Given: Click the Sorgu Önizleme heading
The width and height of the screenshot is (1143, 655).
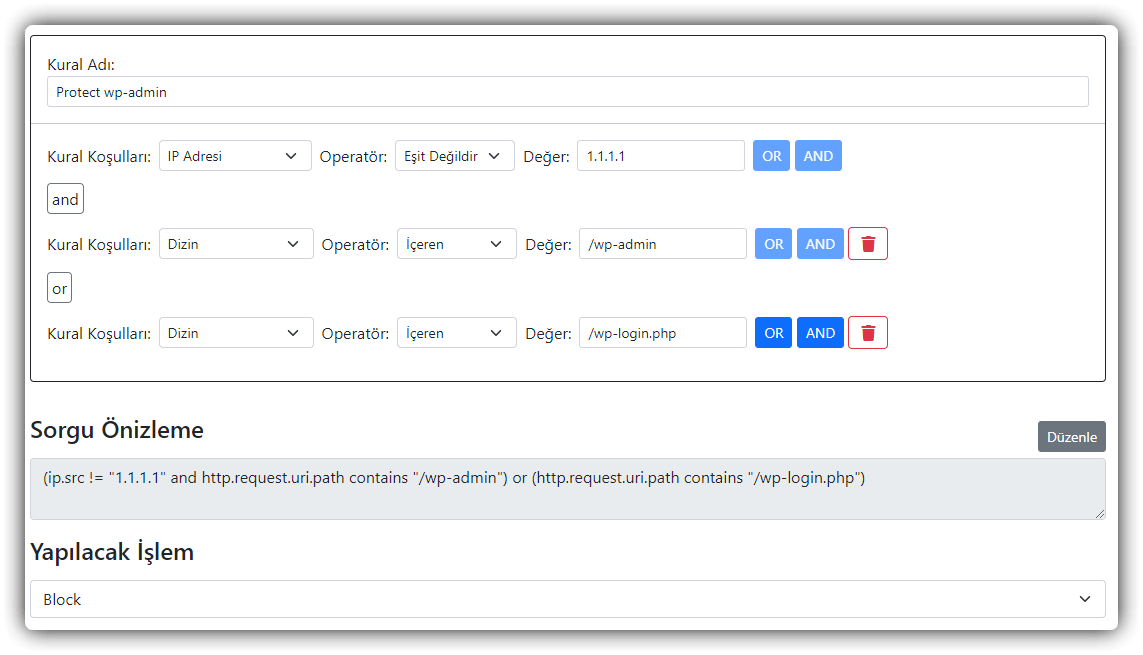Looking at the screenshot, I should tap(117, 429).
